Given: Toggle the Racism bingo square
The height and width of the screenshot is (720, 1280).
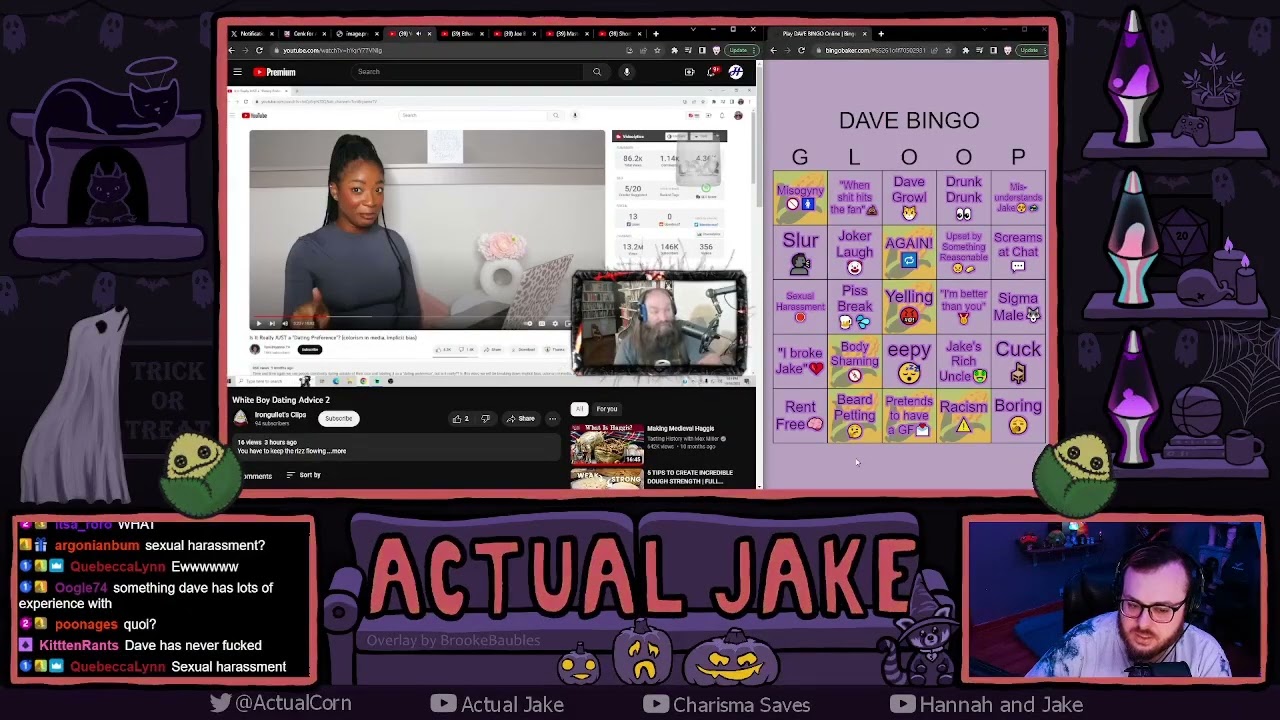Looking at the screenshot, I should (x=963, y=416).
